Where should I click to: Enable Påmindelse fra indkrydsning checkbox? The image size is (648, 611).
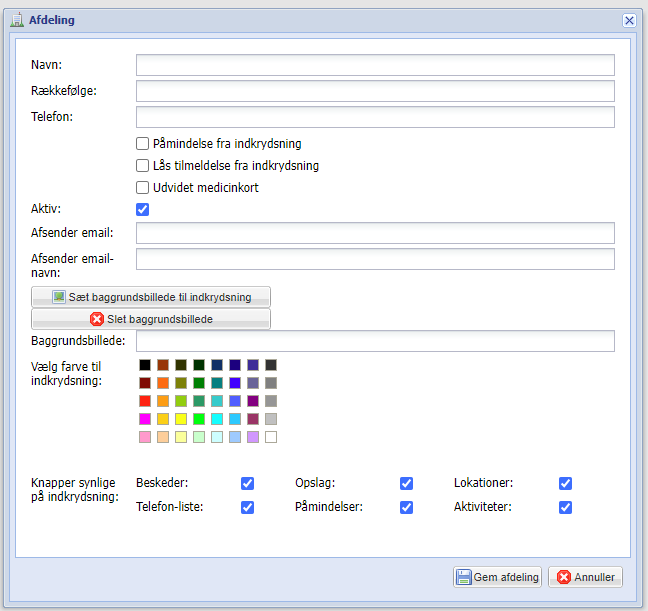[x=143, y=143]
